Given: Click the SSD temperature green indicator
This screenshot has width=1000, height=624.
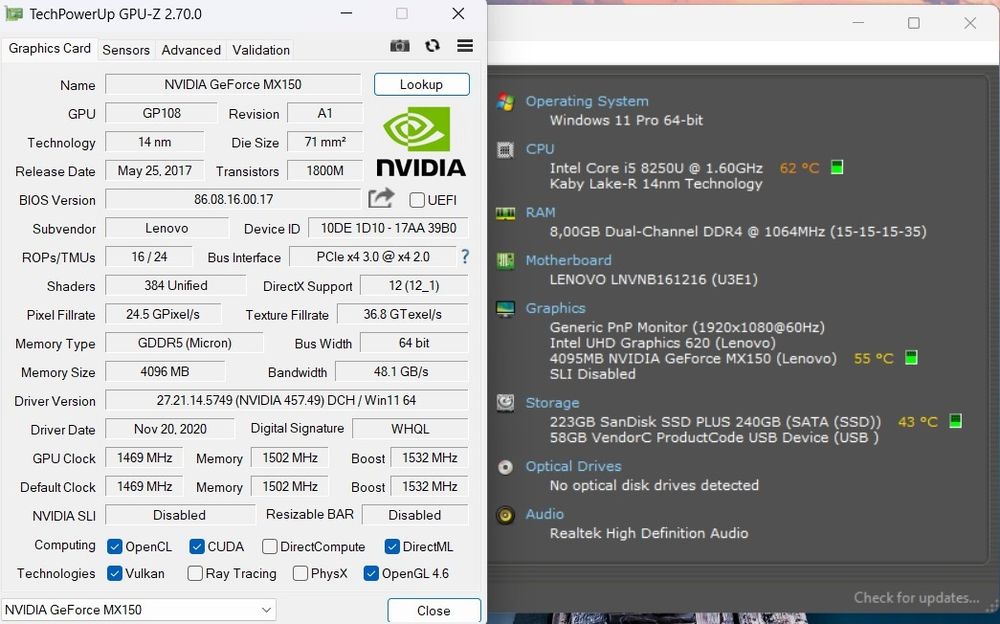Looking at the screenshot, I should (955, 420).
